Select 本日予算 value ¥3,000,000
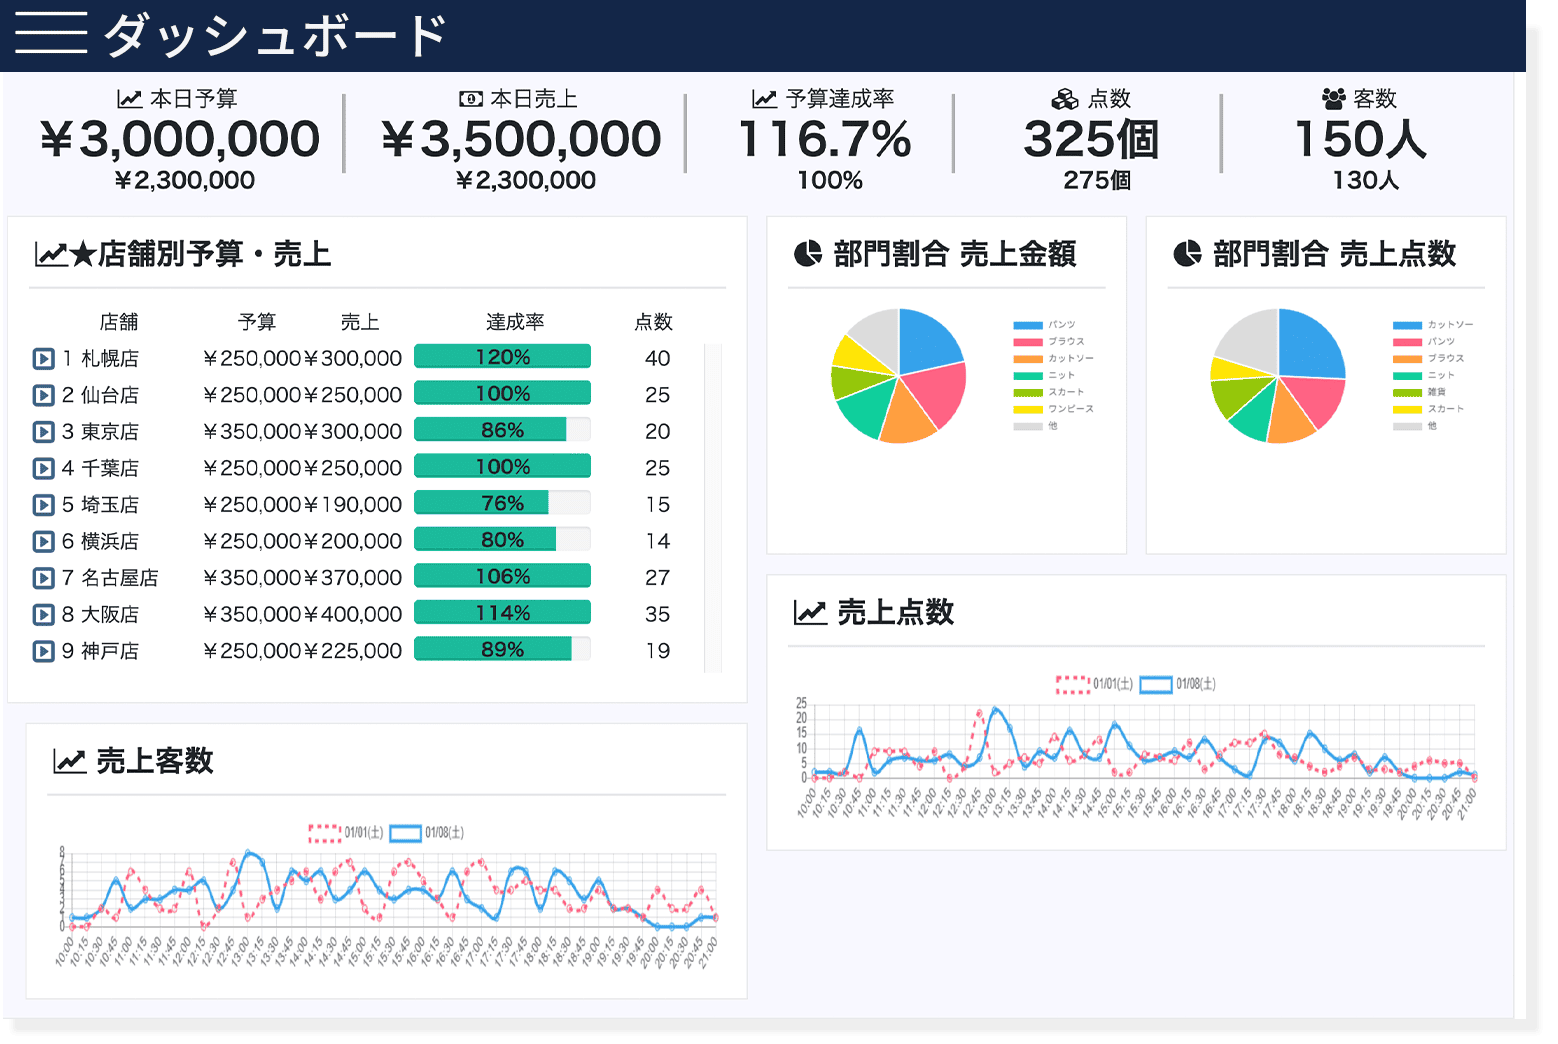 (x=180, y=139)
